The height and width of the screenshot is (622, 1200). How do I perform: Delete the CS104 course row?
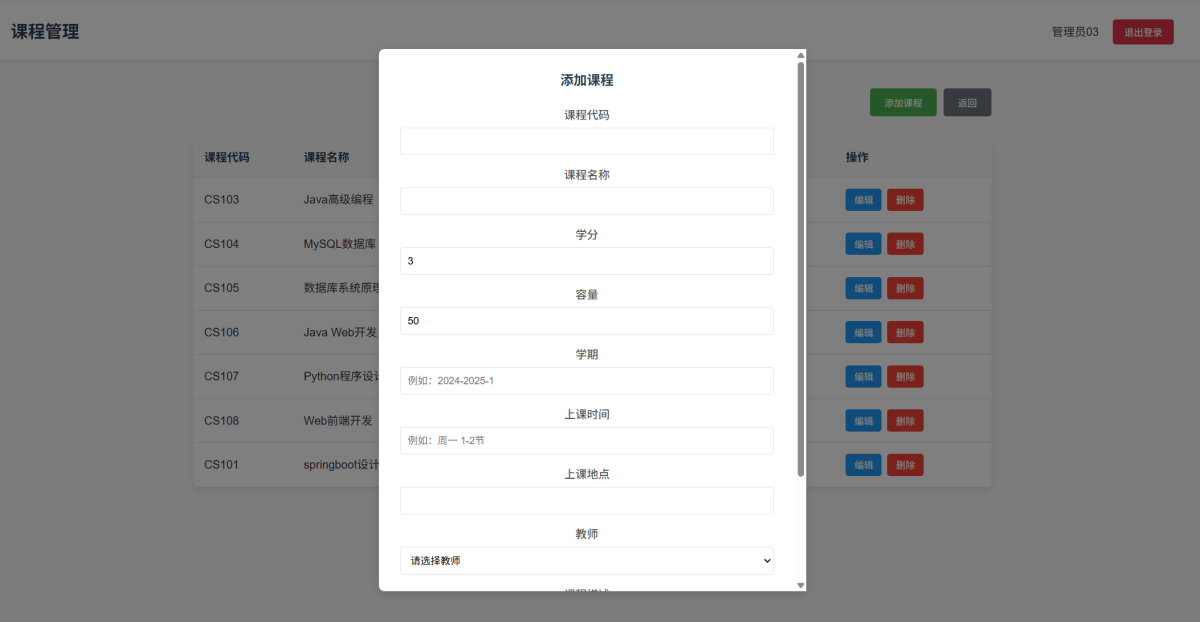[905, 244]
